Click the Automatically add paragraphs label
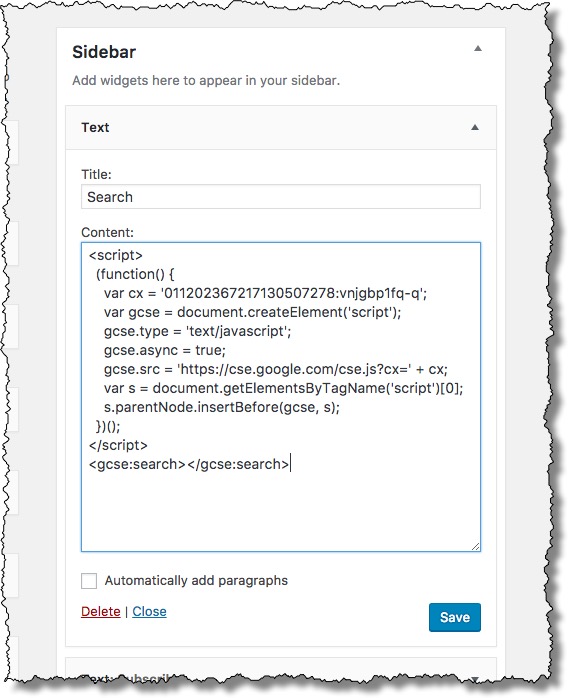 pyautogui.click(x=196, y=580)
